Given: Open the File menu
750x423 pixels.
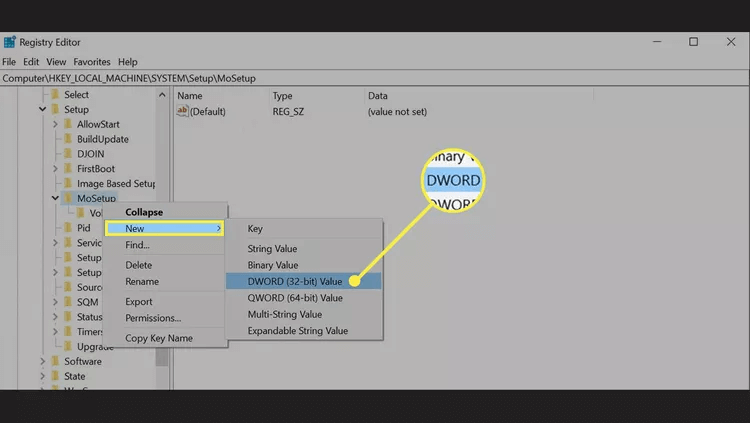Looking at the screenshot, I should click(x=9, y=62).
